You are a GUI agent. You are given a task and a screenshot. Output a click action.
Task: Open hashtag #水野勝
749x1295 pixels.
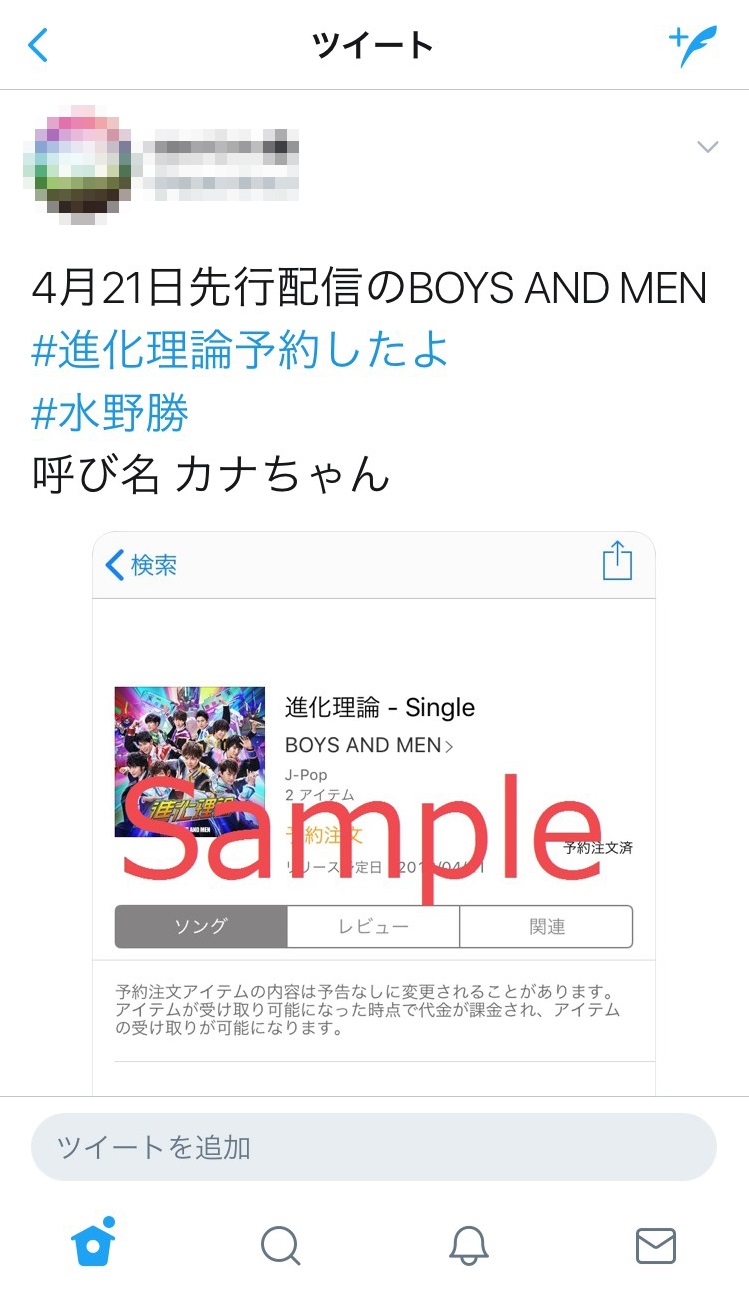pyautogui.click(x=110, y=412)
